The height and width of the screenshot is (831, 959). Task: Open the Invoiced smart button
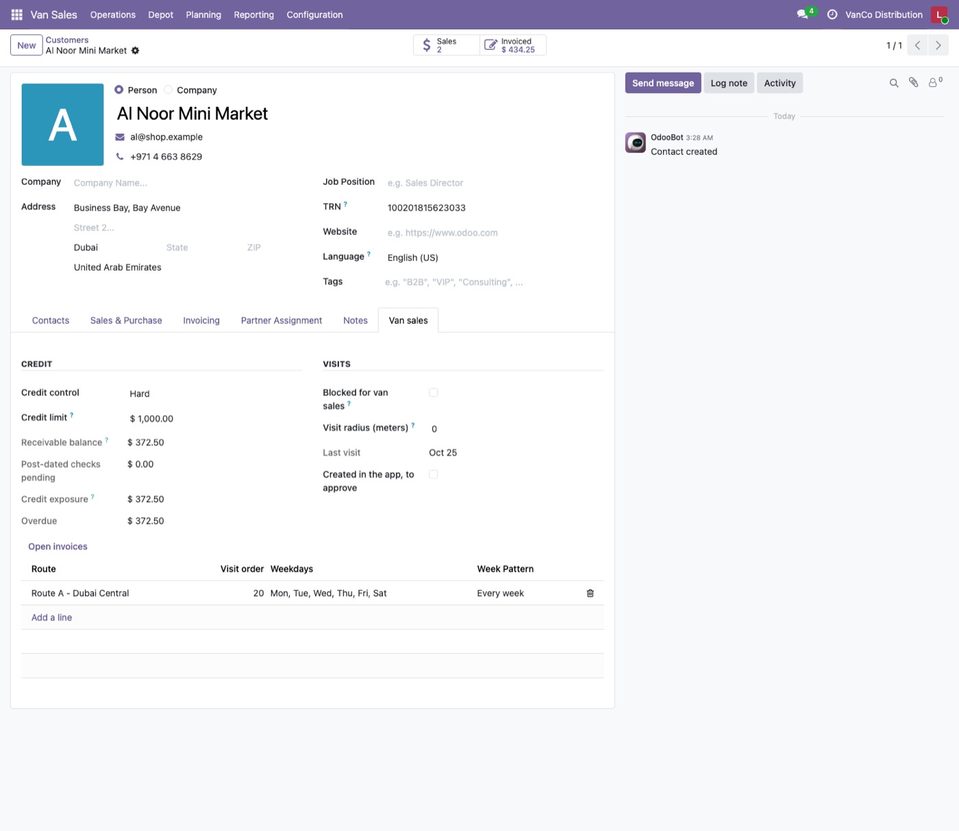[513, 45]
